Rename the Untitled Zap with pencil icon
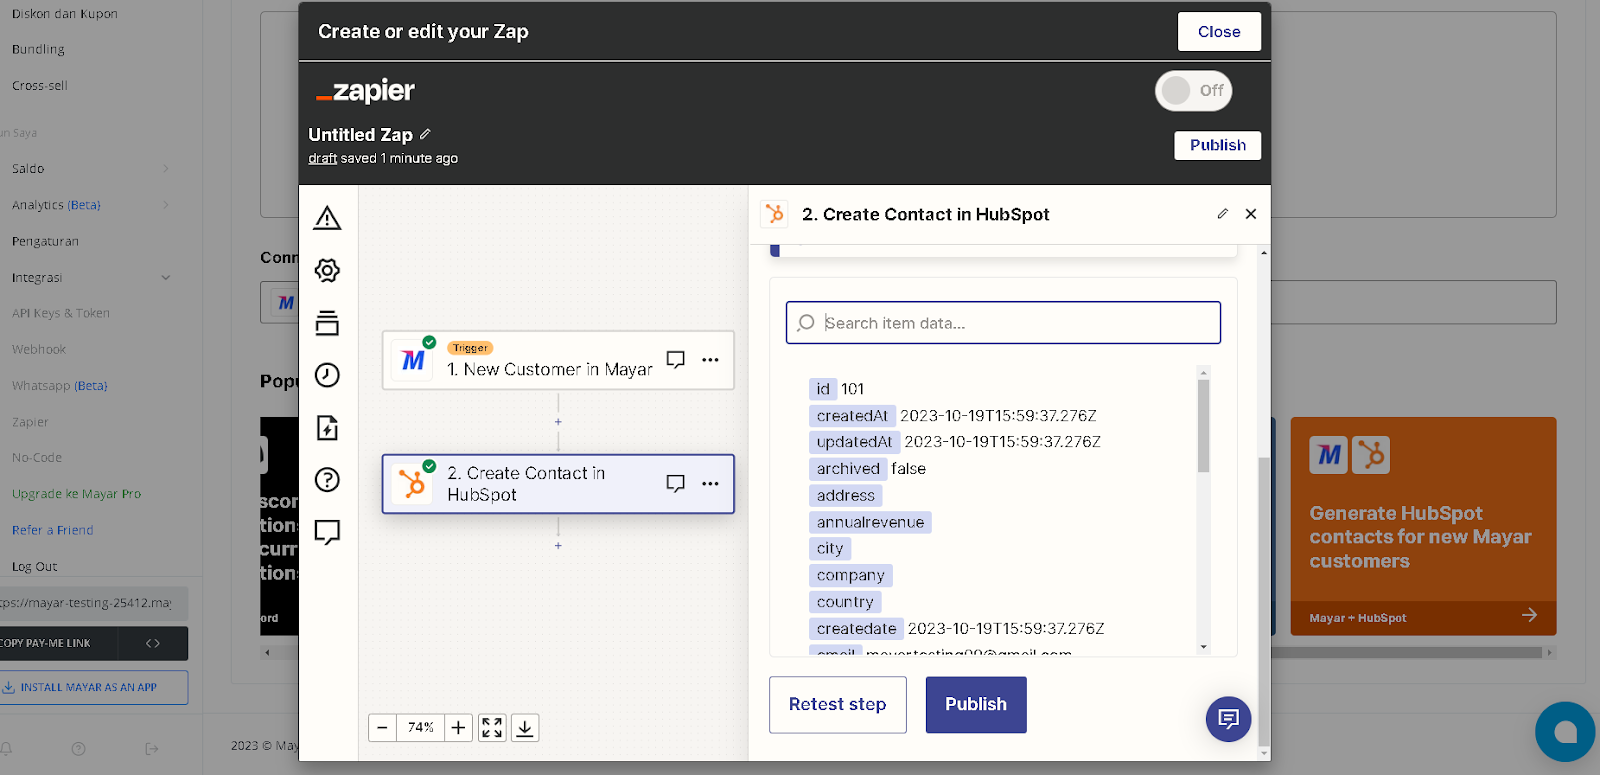This screenshot has height=775, width=1600. [x=425, y=134]
